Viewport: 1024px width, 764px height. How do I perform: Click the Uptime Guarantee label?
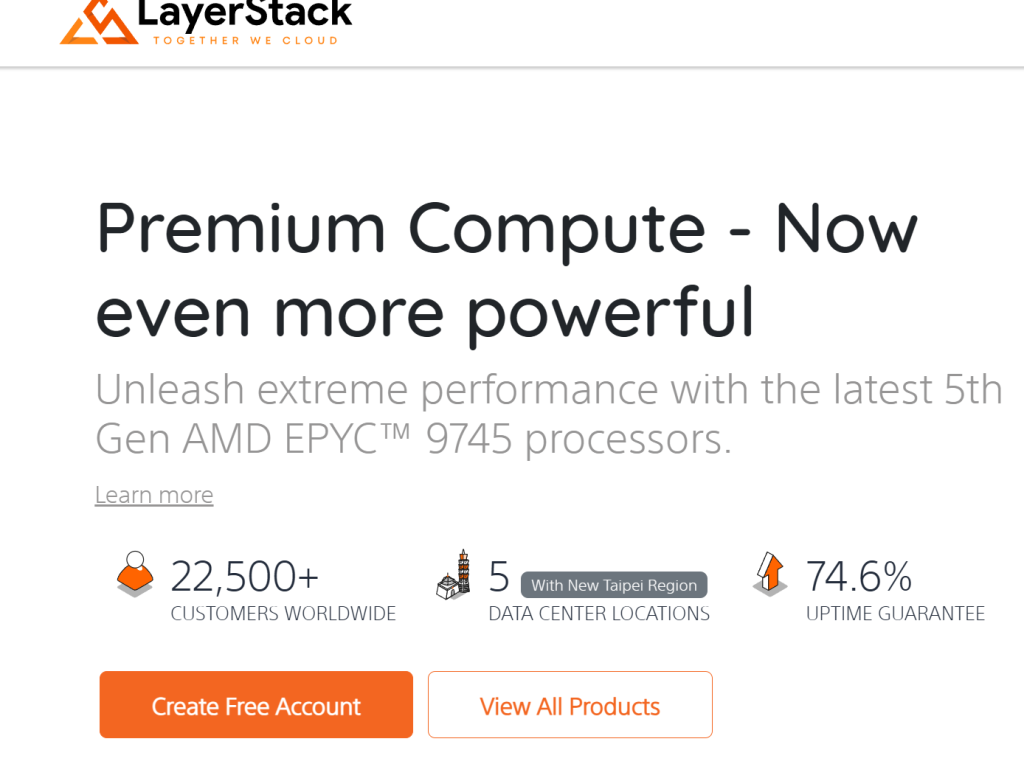tap(895, 614)
